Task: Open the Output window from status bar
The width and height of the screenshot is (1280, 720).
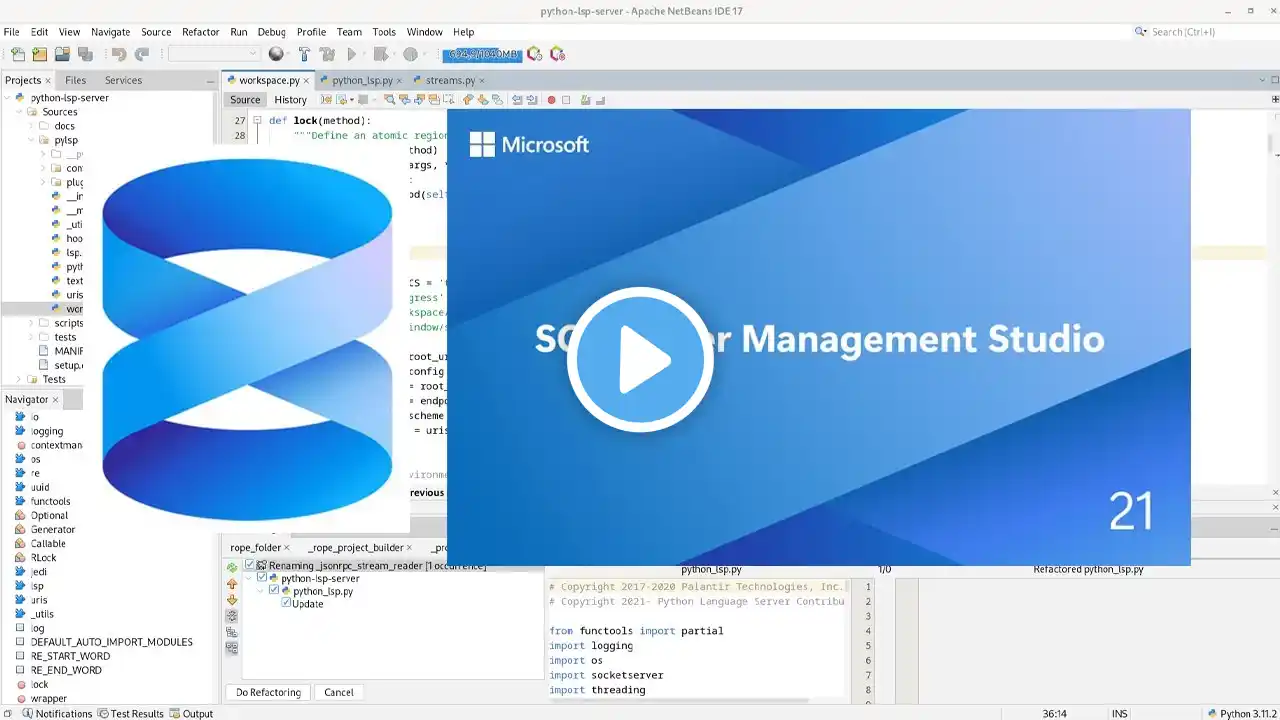Action: tap(191, 713)
